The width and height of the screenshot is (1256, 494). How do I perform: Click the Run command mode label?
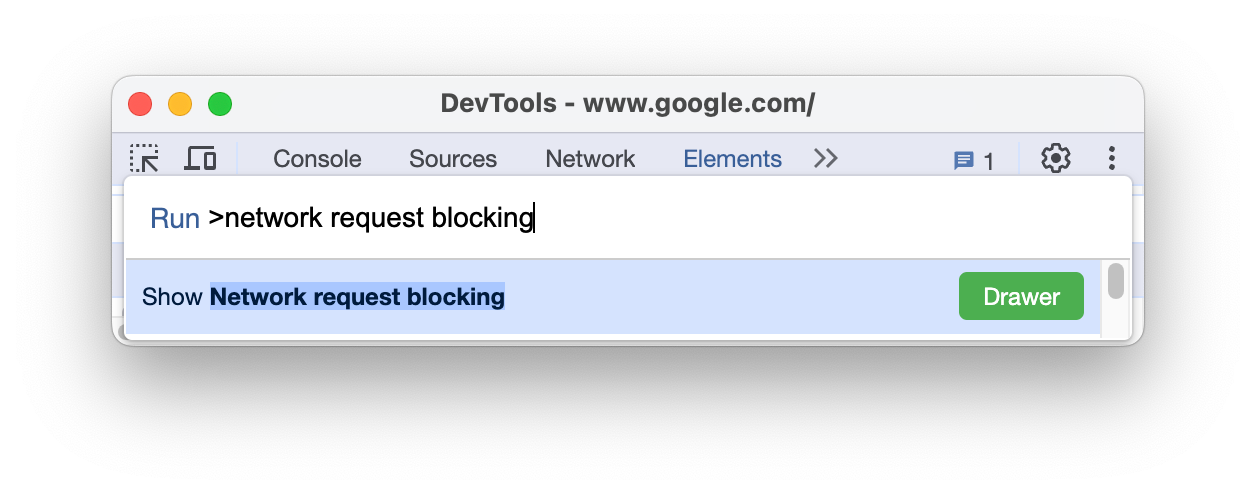[175, 218]
